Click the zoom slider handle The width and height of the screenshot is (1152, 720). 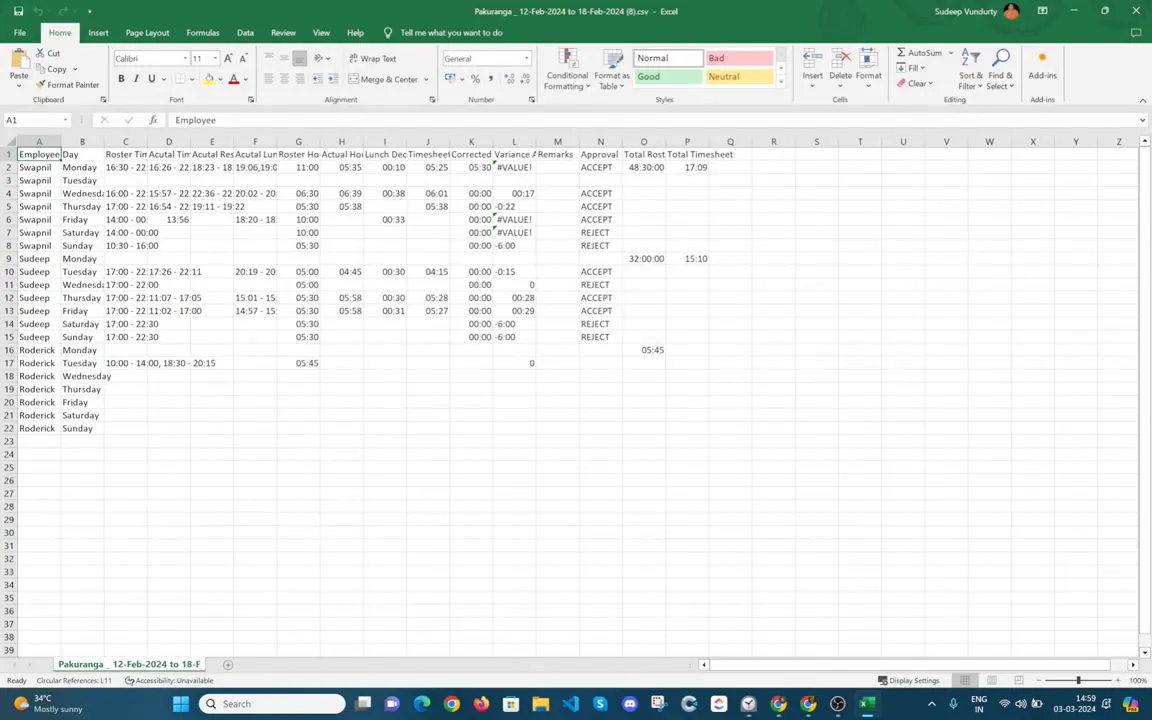(x=1078, y=680)
